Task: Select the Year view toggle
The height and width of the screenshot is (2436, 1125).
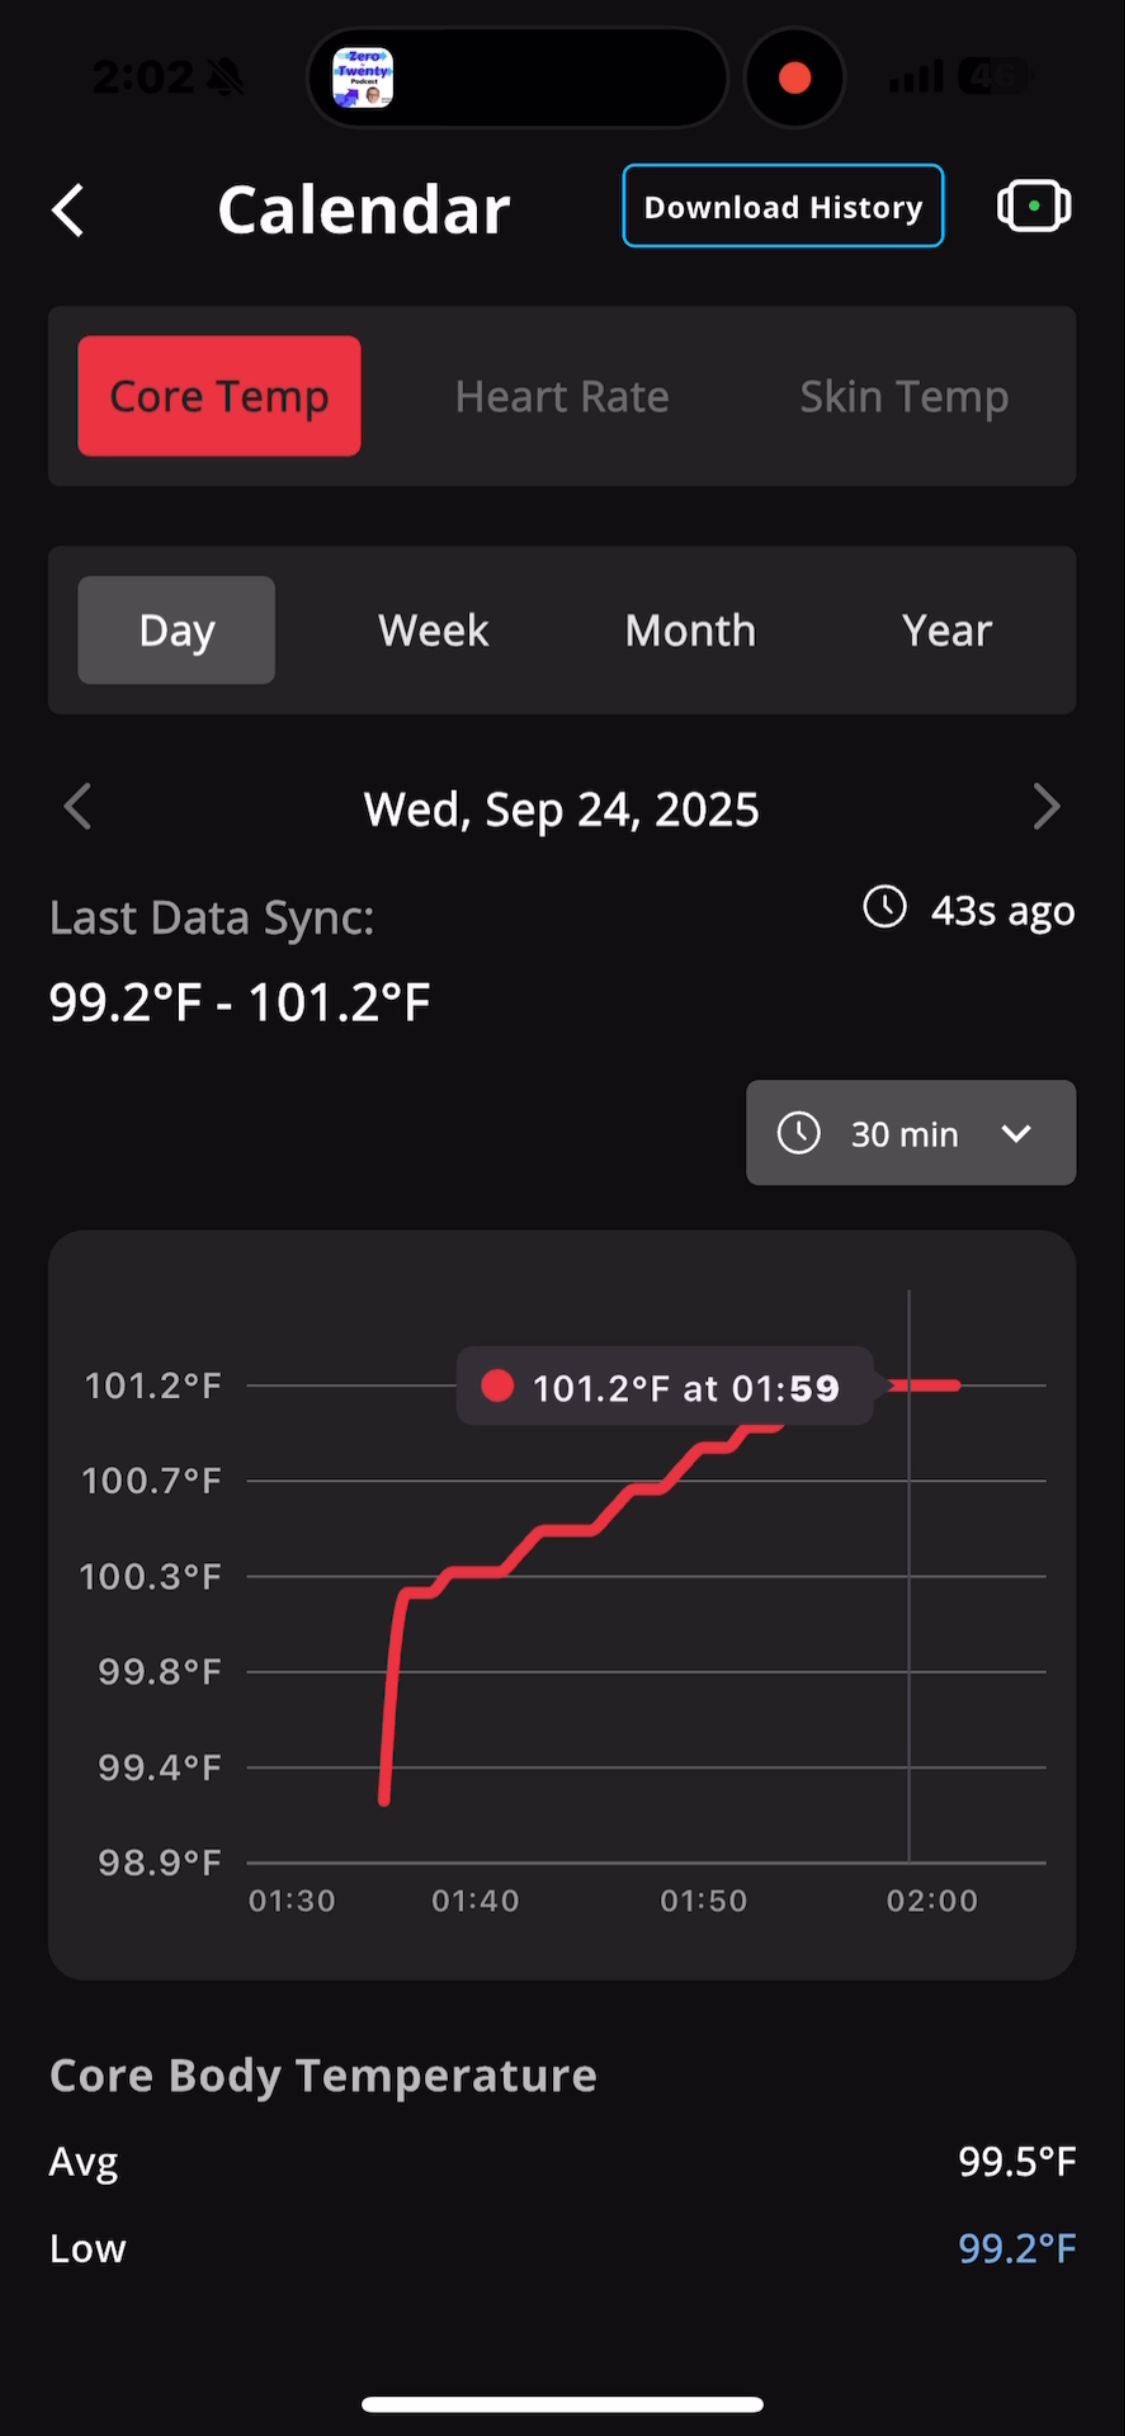Action: (947, 630)
